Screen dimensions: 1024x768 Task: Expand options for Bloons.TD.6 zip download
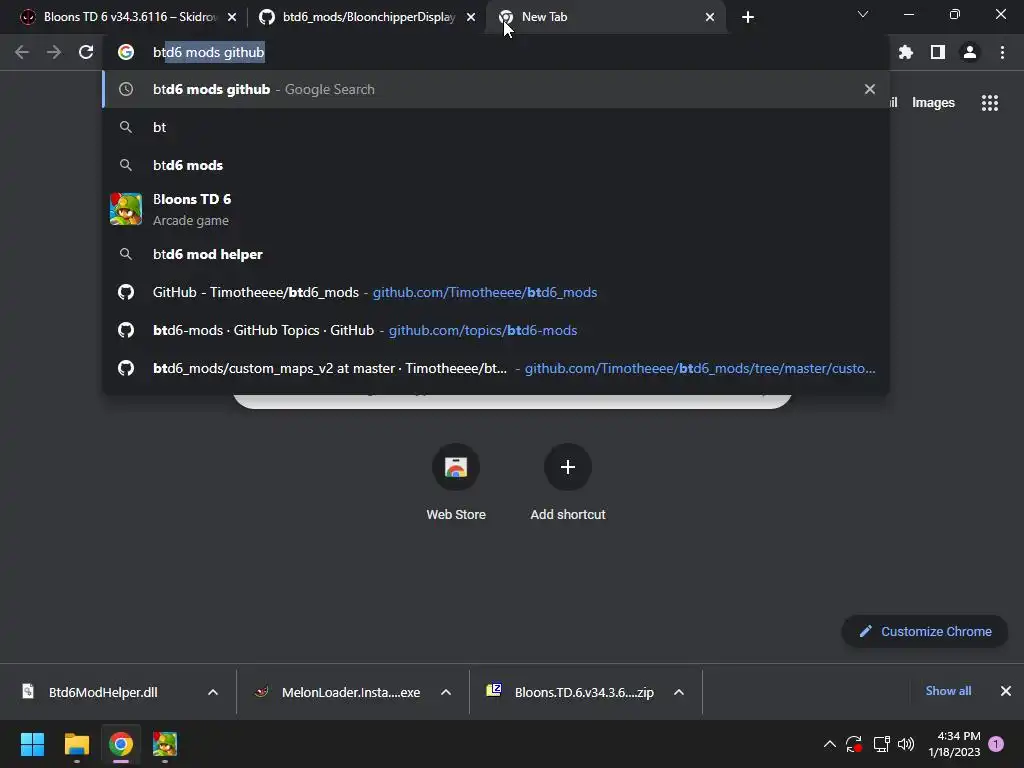click(x=679, y=692)
